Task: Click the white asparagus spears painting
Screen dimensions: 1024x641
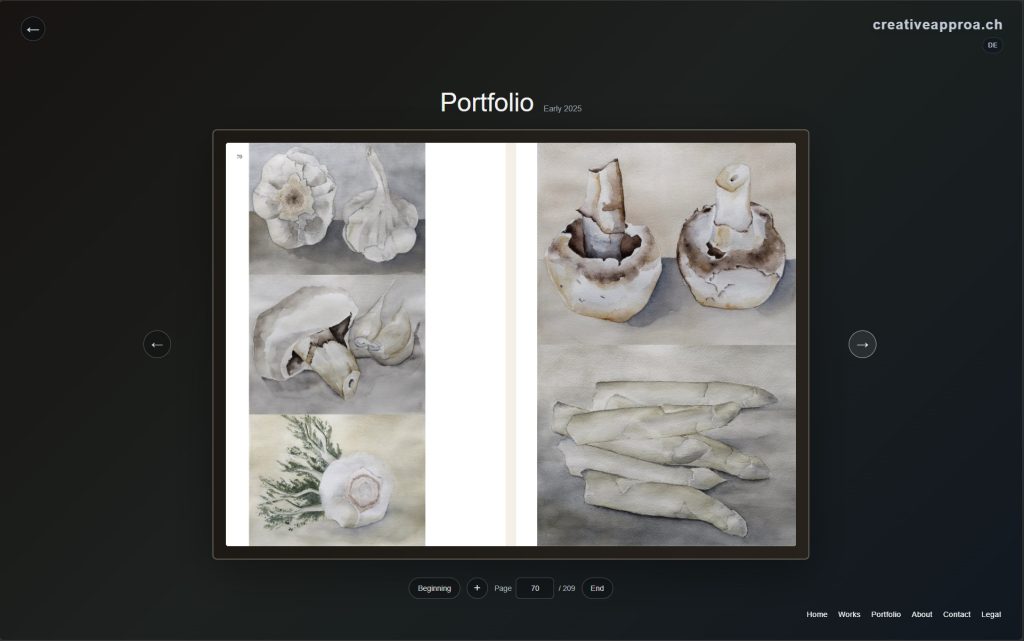Action: [666, 445]
